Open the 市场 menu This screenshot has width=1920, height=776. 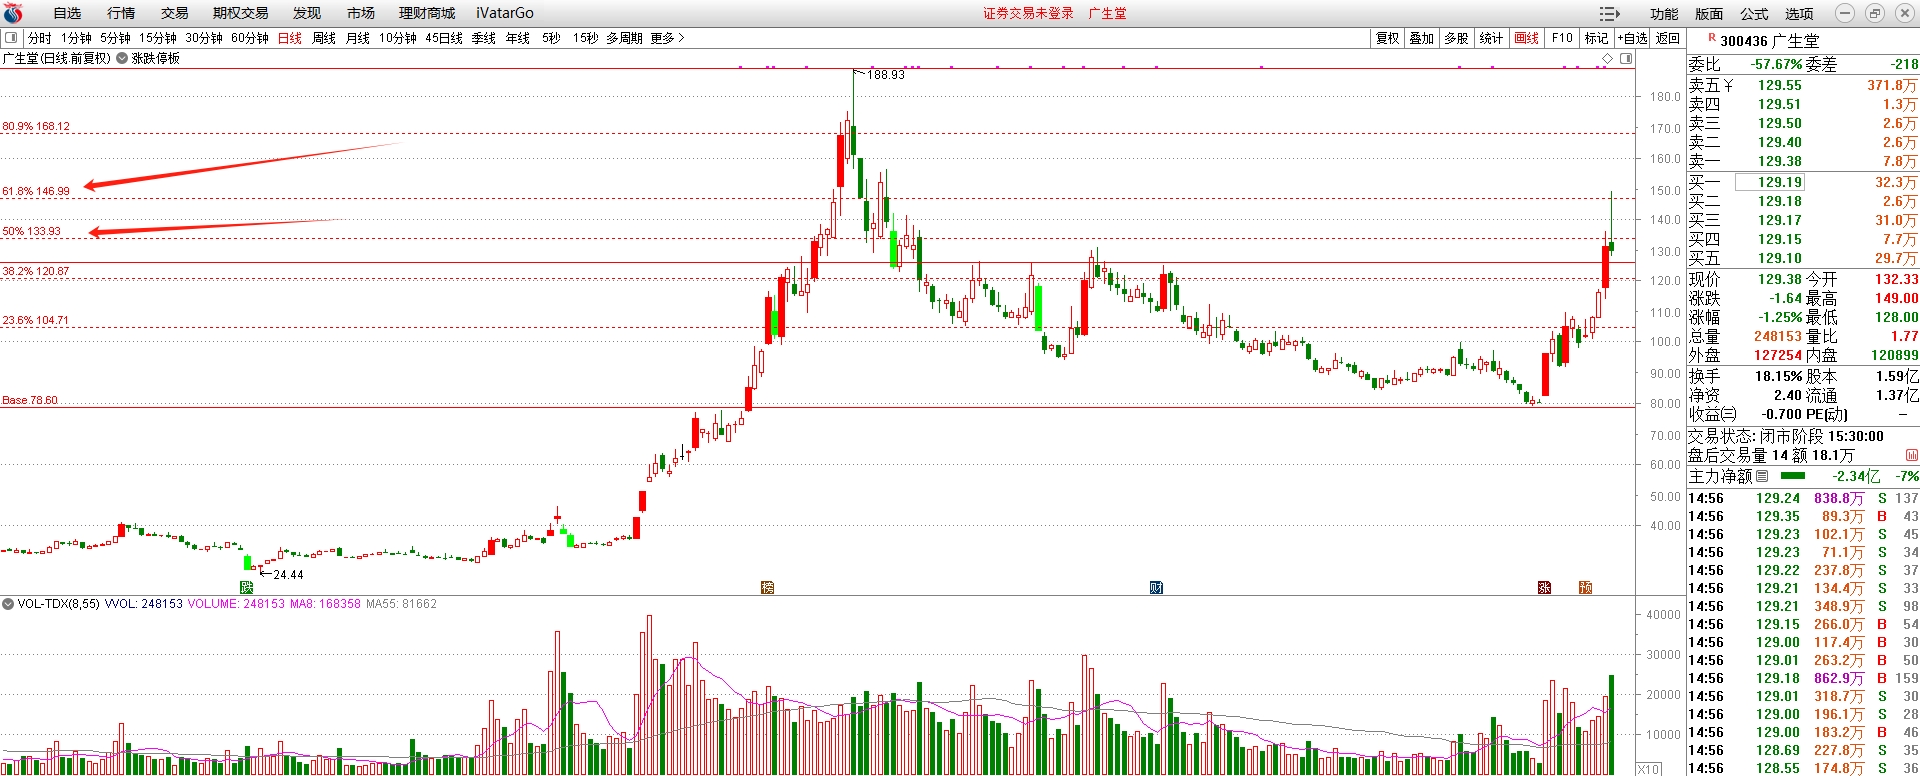point(361,13)
